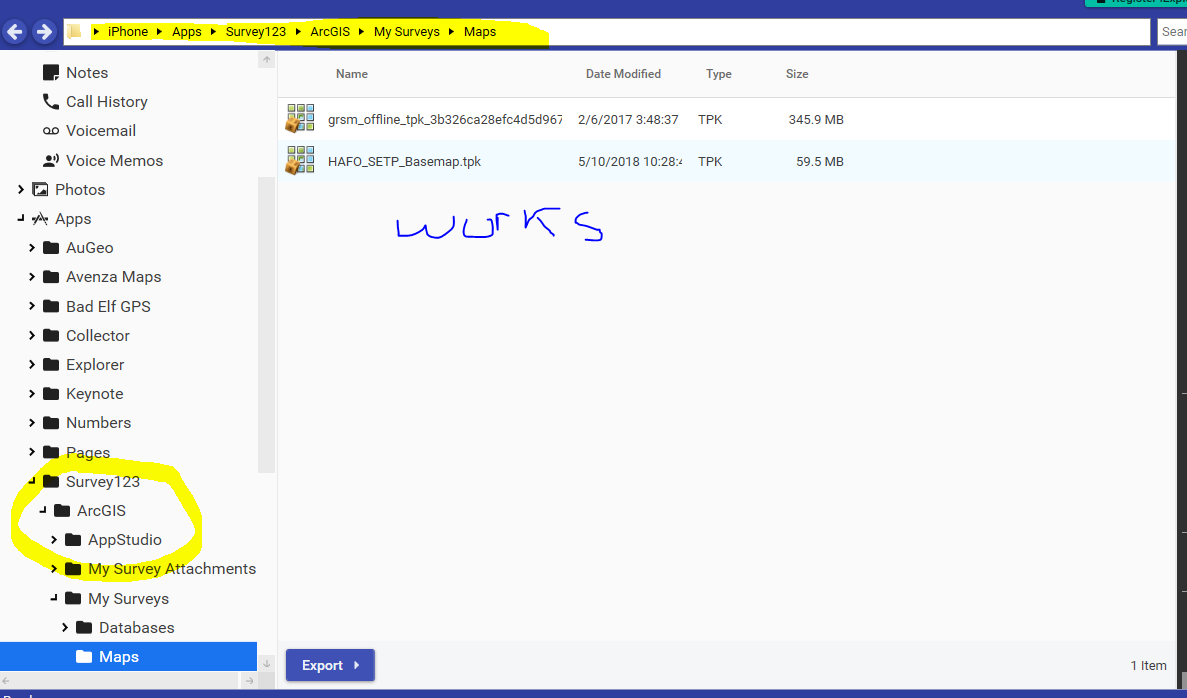Click in the Search field
The width and height of the screenshot is (1187, 698).
(x=1172, y=32)
